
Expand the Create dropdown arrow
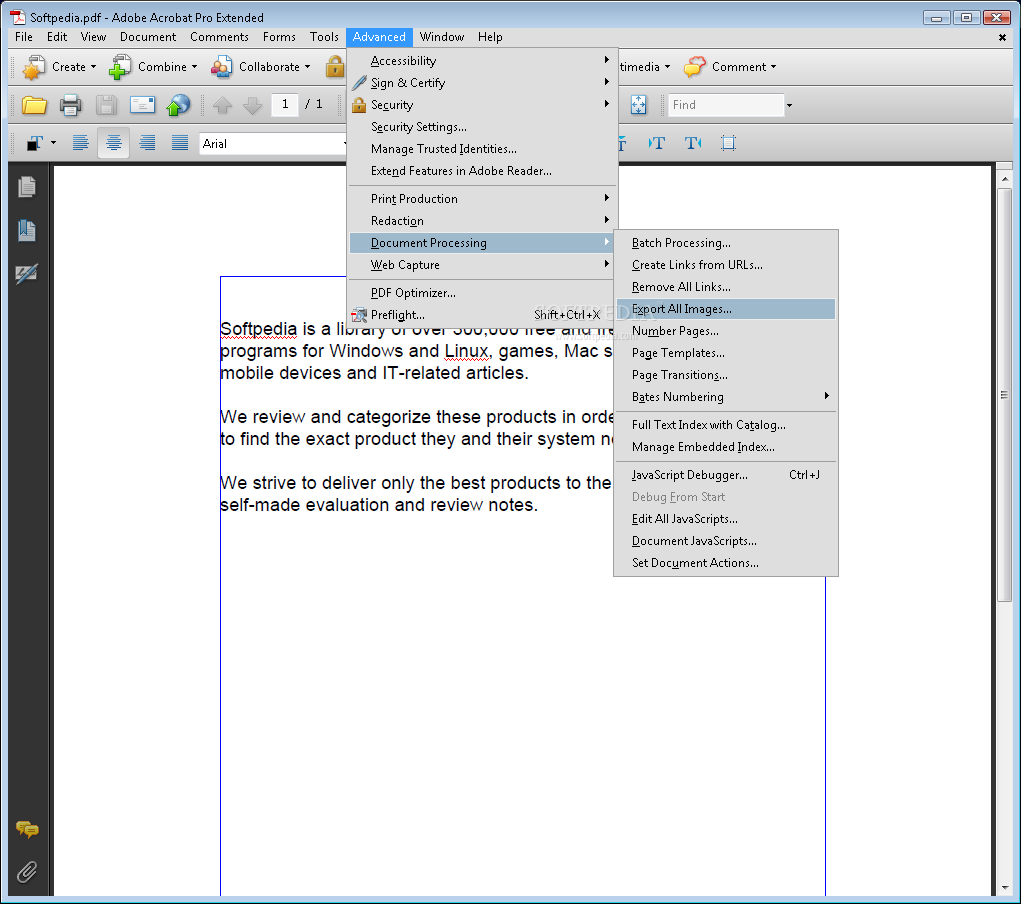93,67
